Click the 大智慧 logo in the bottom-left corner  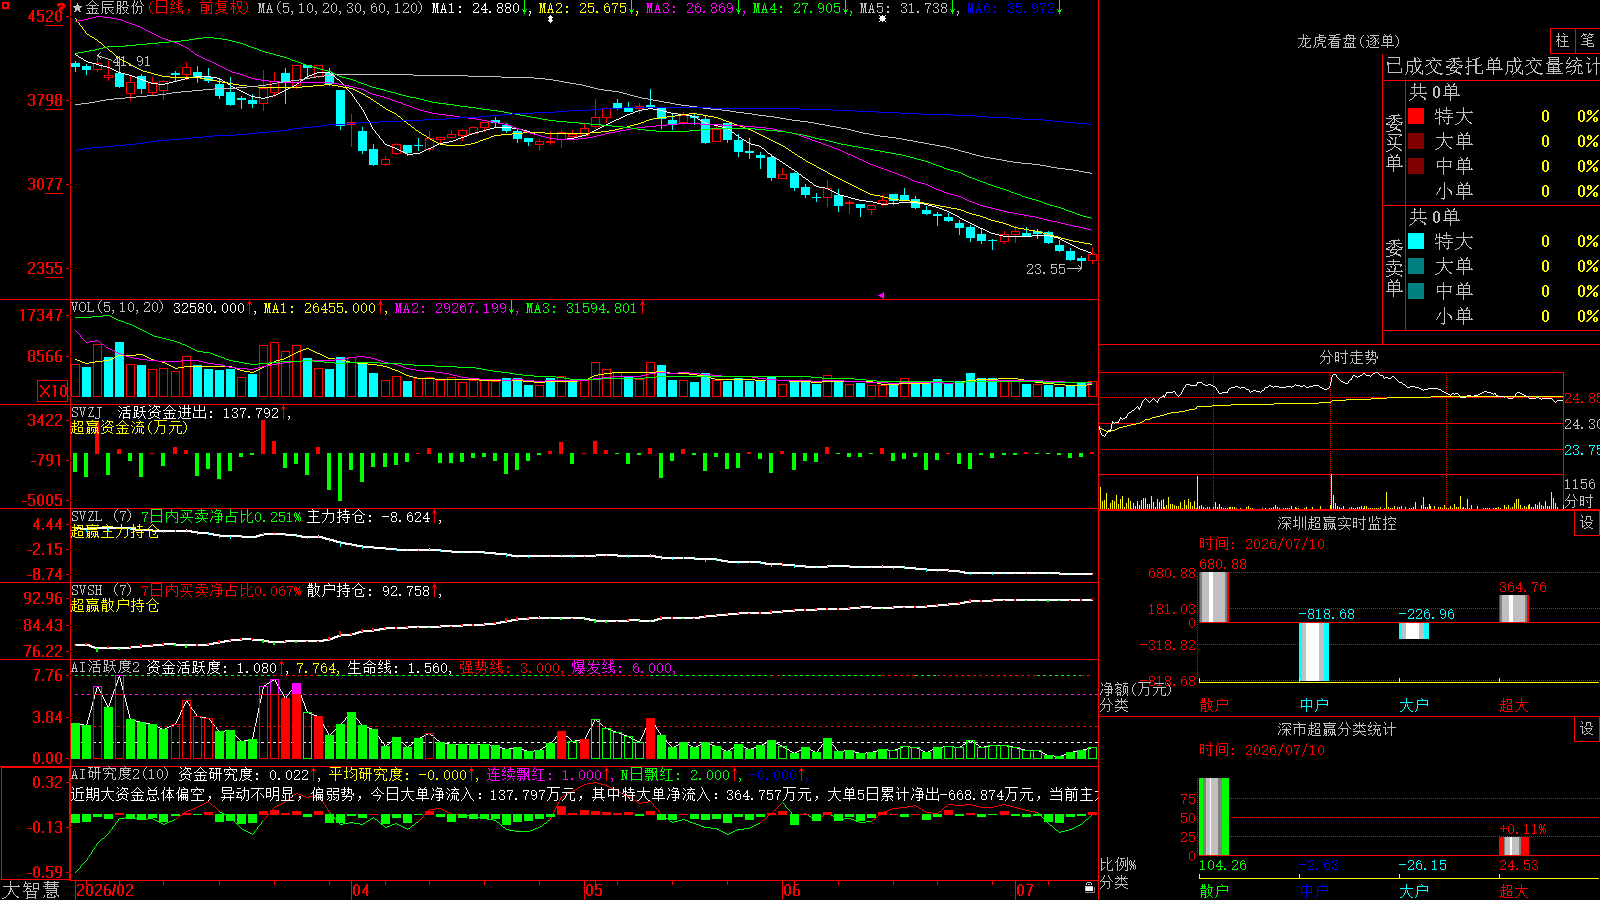[x=31, y=890]
